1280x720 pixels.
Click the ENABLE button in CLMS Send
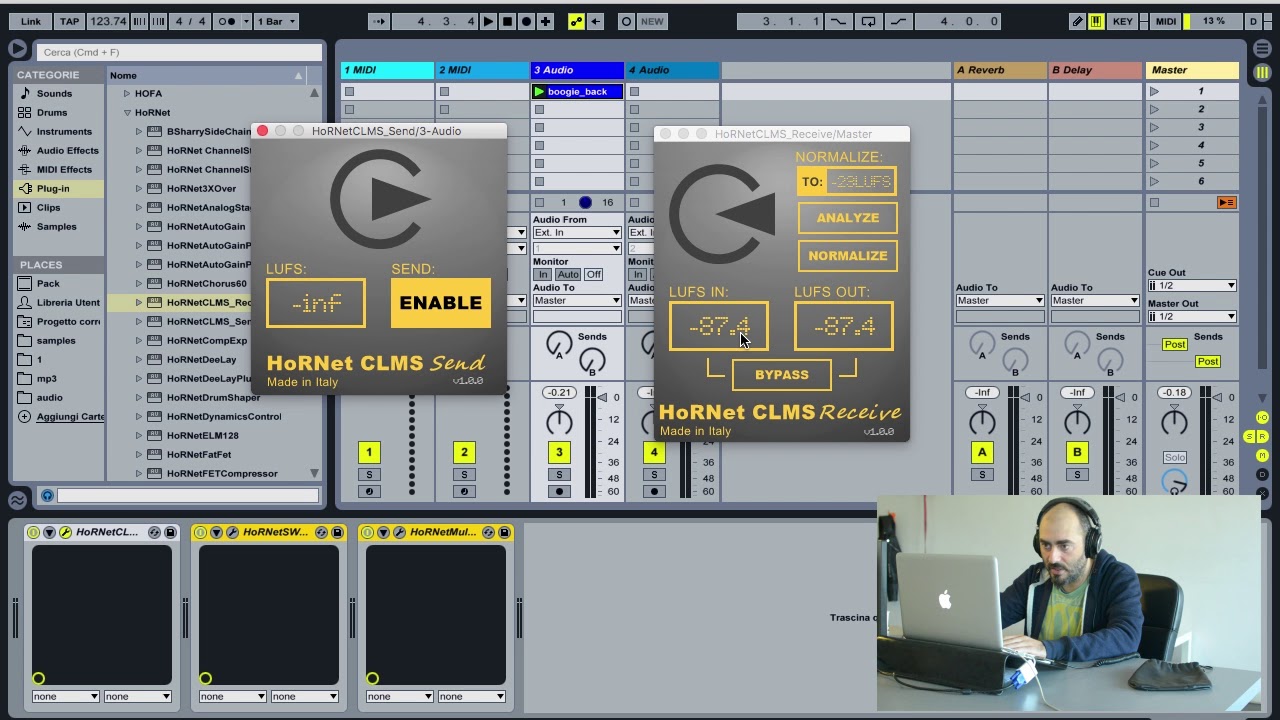[441, 303]
